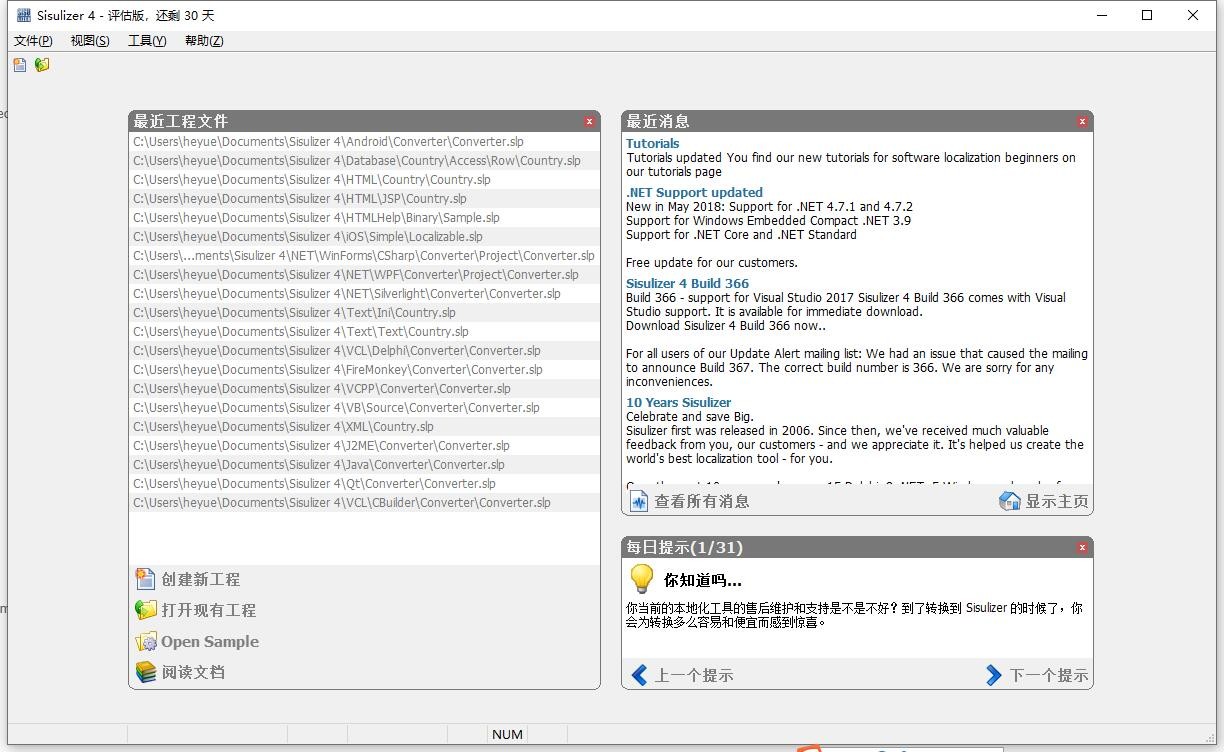1224x752 pixels.
Task: Click the open project toolbar icon
Action: pos(42,65)
